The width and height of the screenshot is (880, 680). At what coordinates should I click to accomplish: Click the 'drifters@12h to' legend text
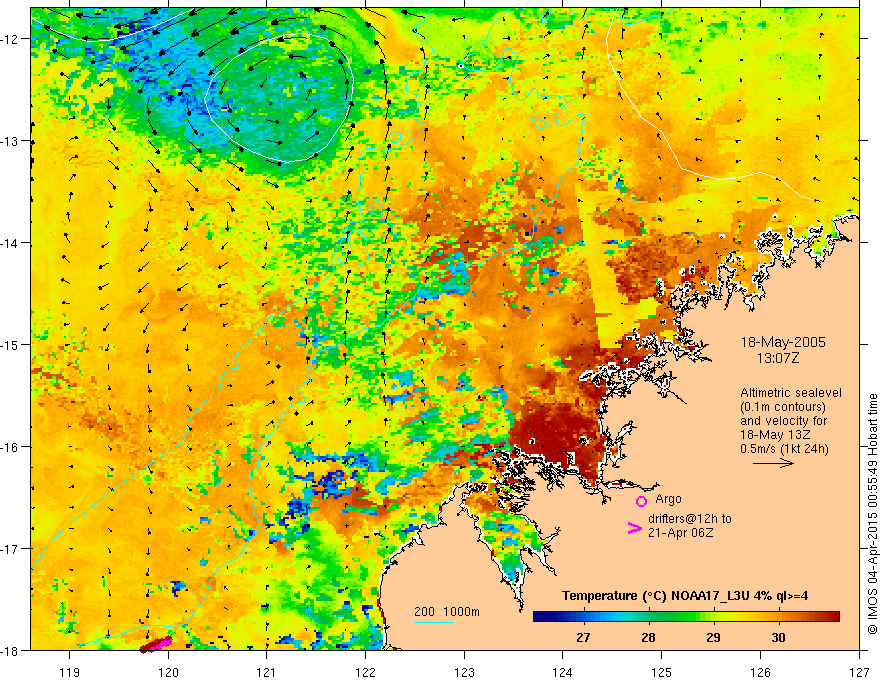690,519
